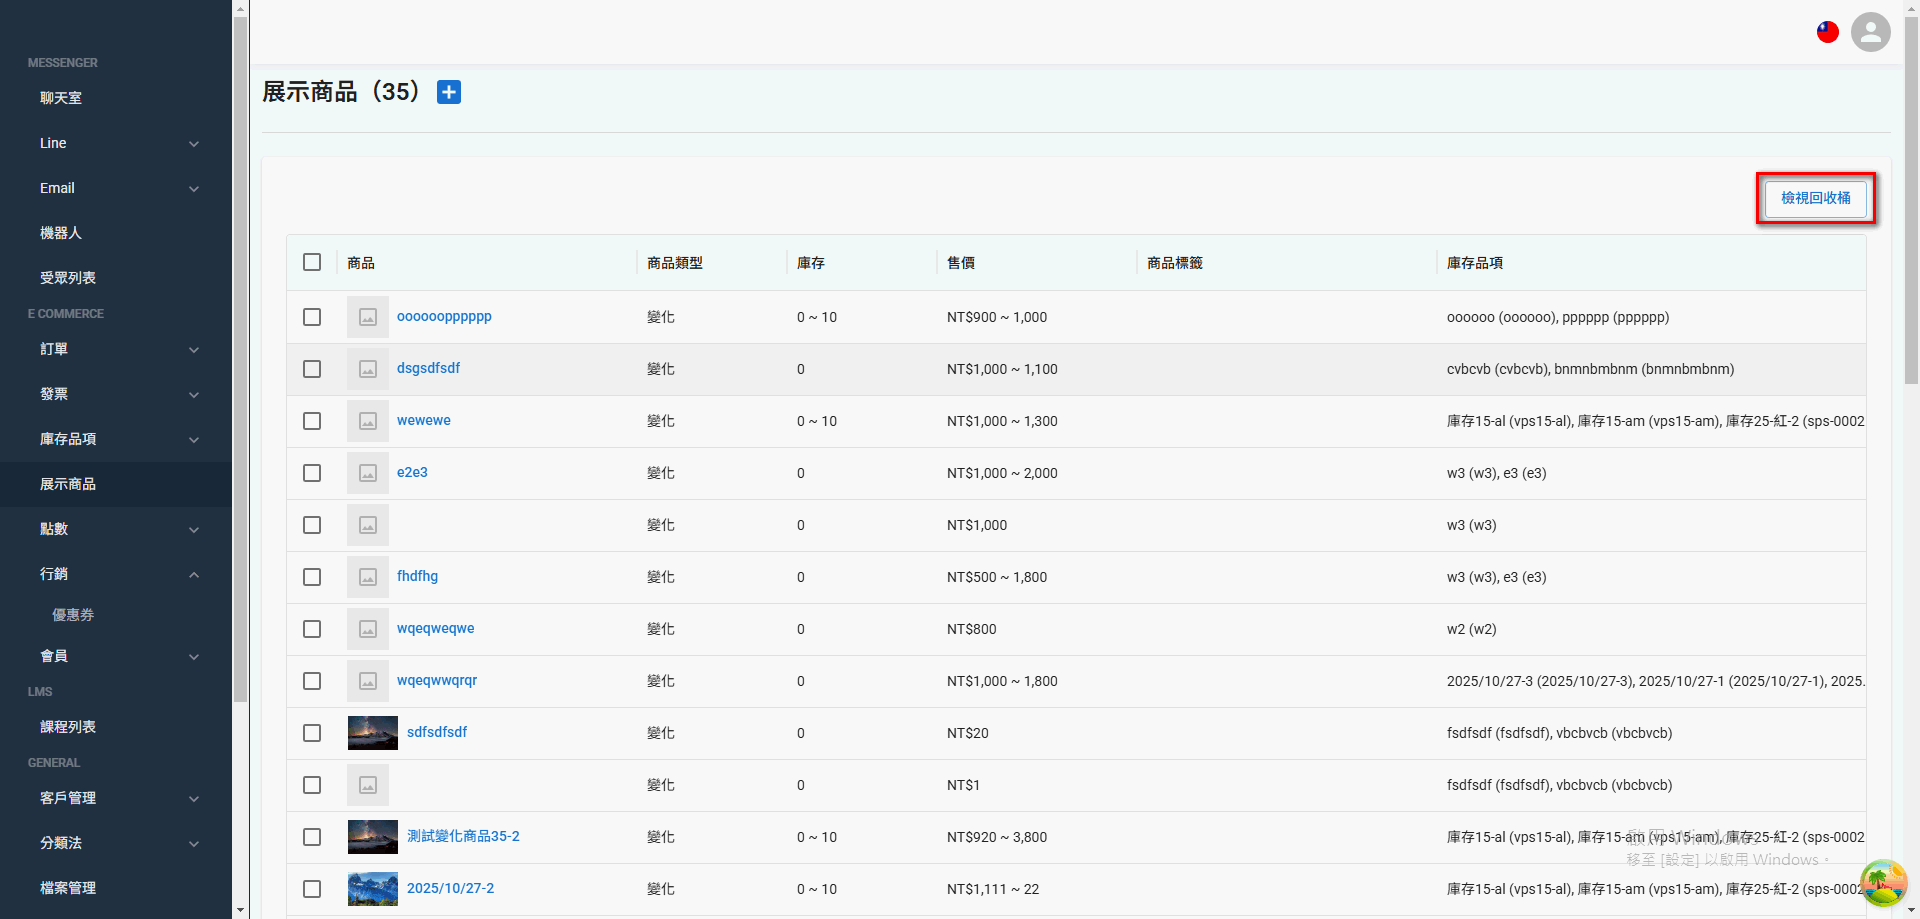Screen dimensions: 1920x919
Task: Open 檔案管理 in the sidebar
Action: coord(116,888)
